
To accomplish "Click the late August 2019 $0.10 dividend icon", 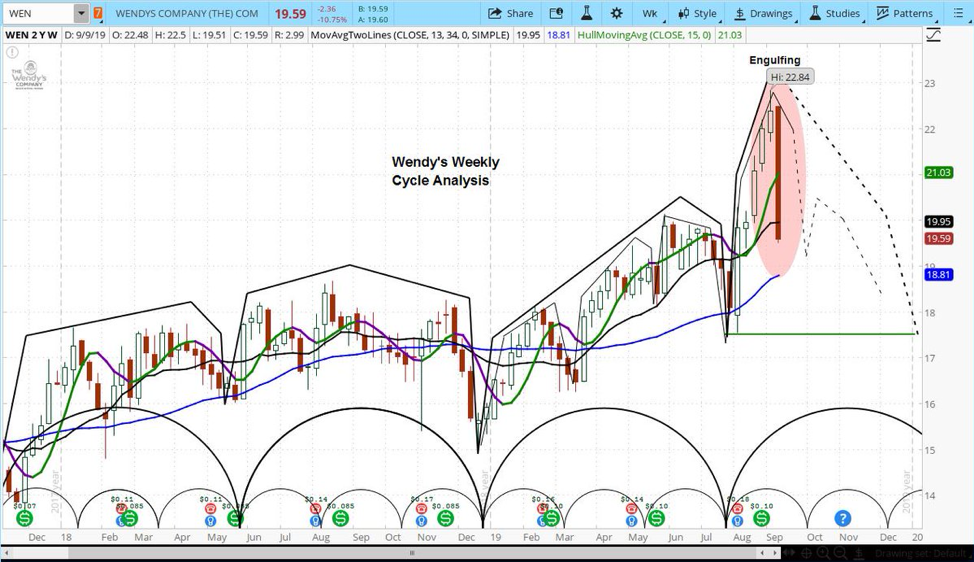I will 762,518.
